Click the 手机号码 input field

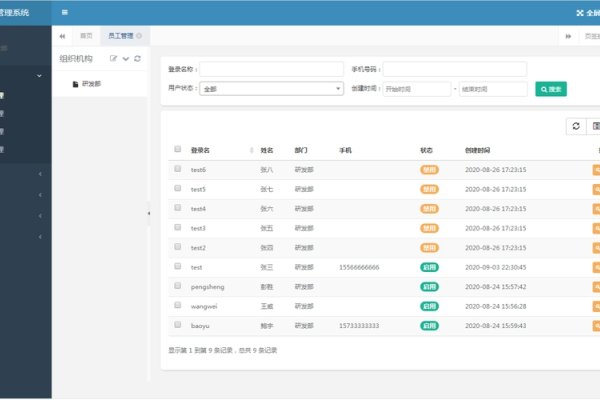455,69
